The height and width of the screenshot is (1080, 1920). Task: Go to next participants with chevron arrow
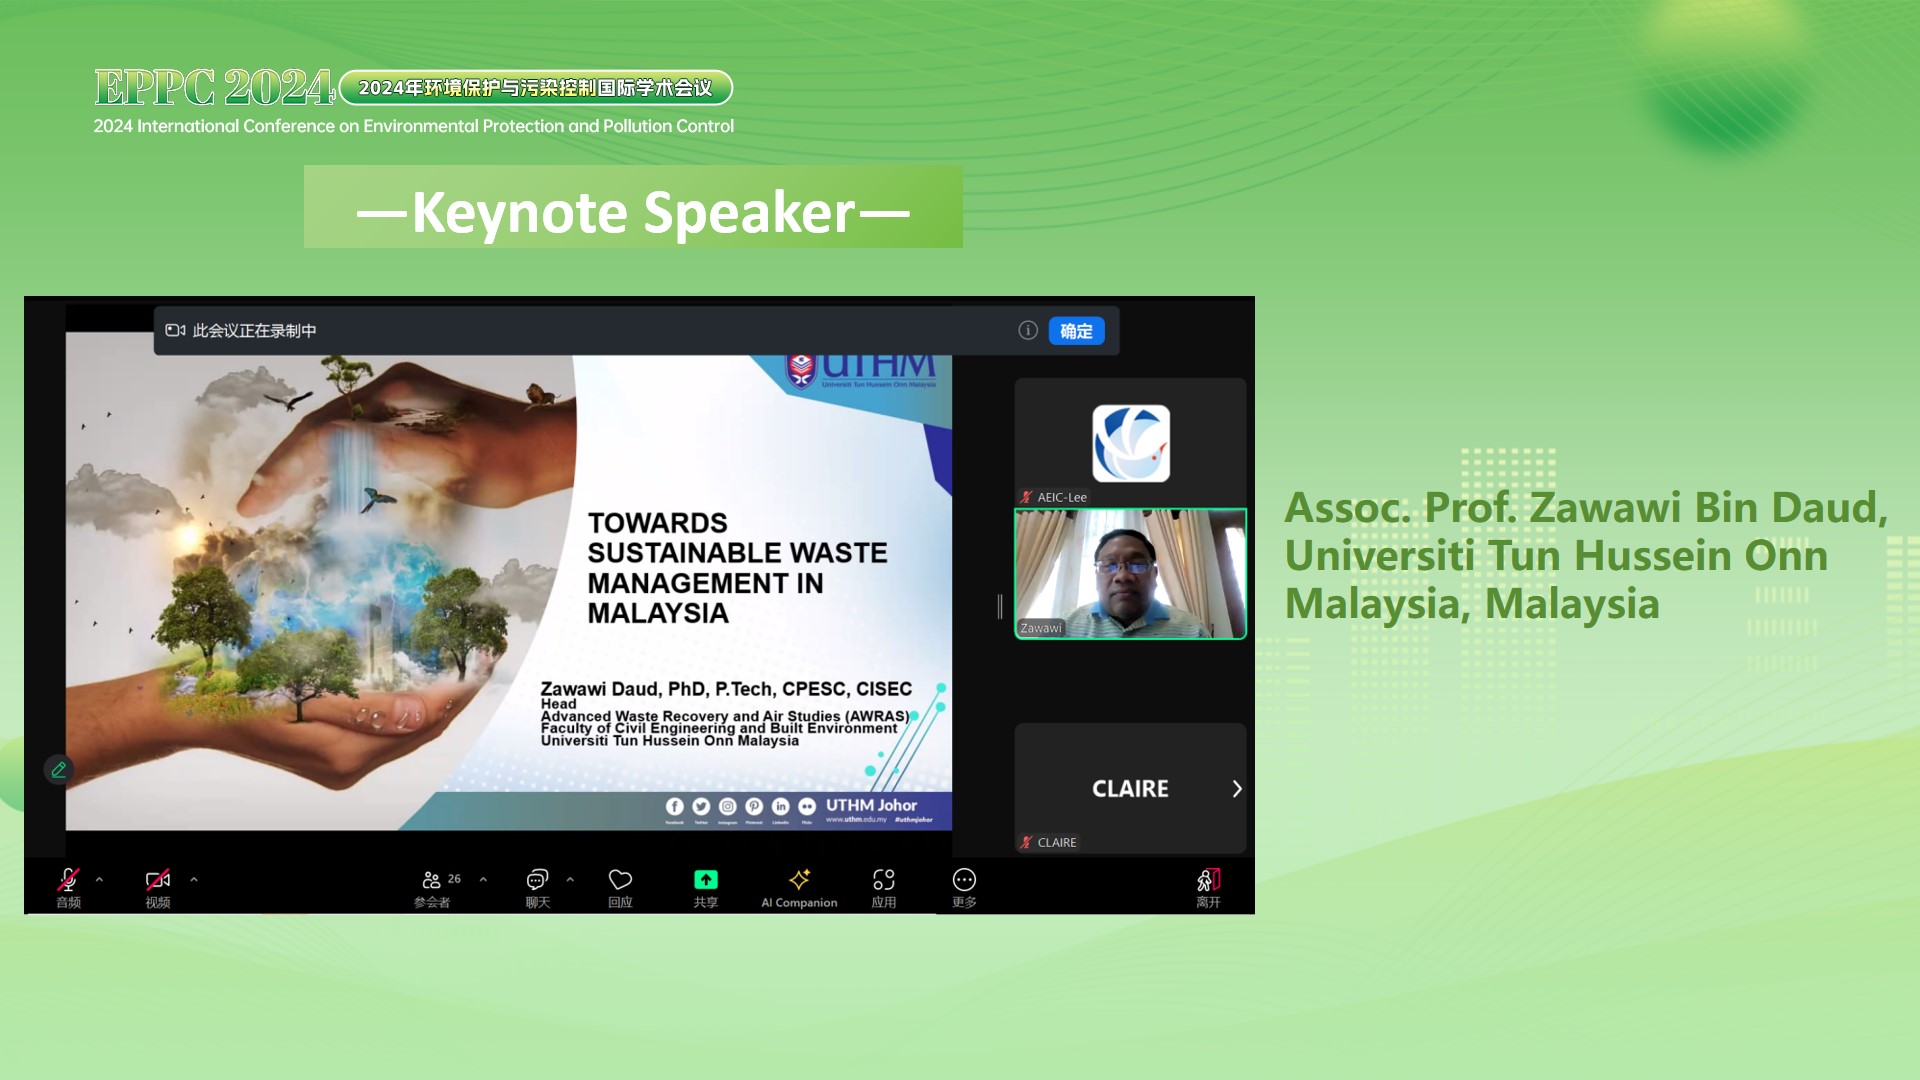tap(1237, 788)
